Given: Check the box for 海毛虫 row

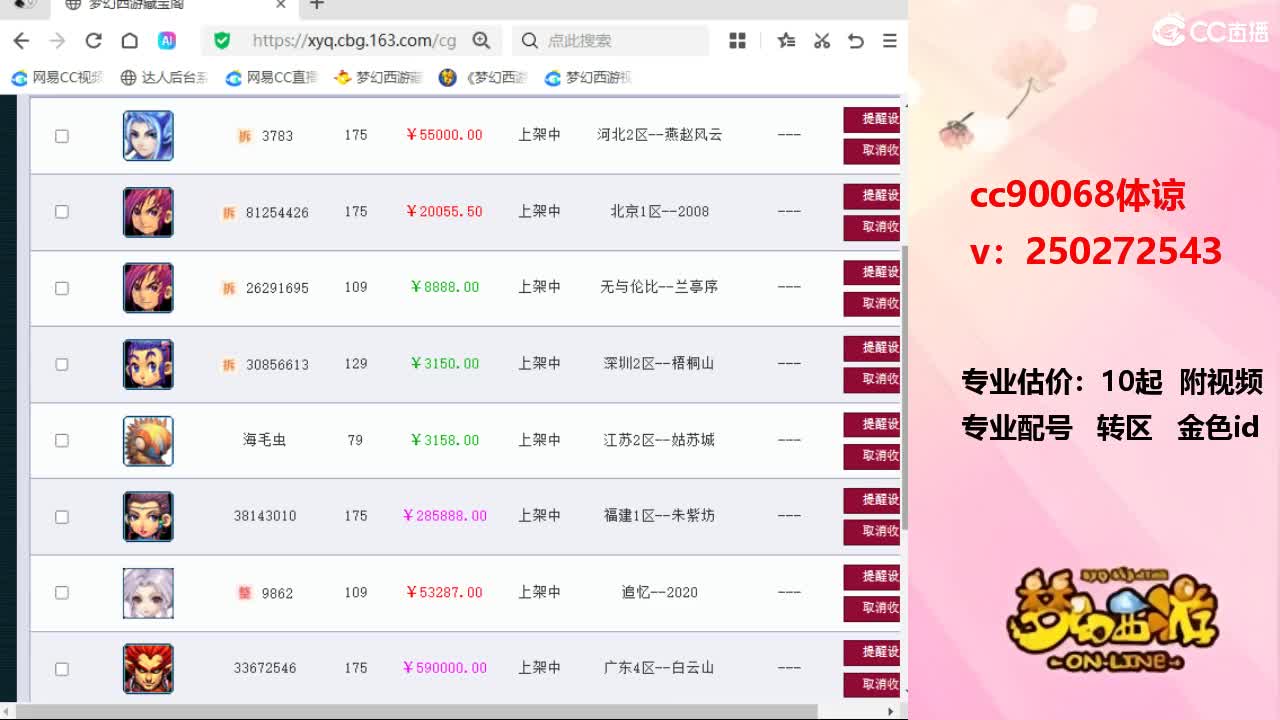Looking at the screenshot, I should coord(62,441).
